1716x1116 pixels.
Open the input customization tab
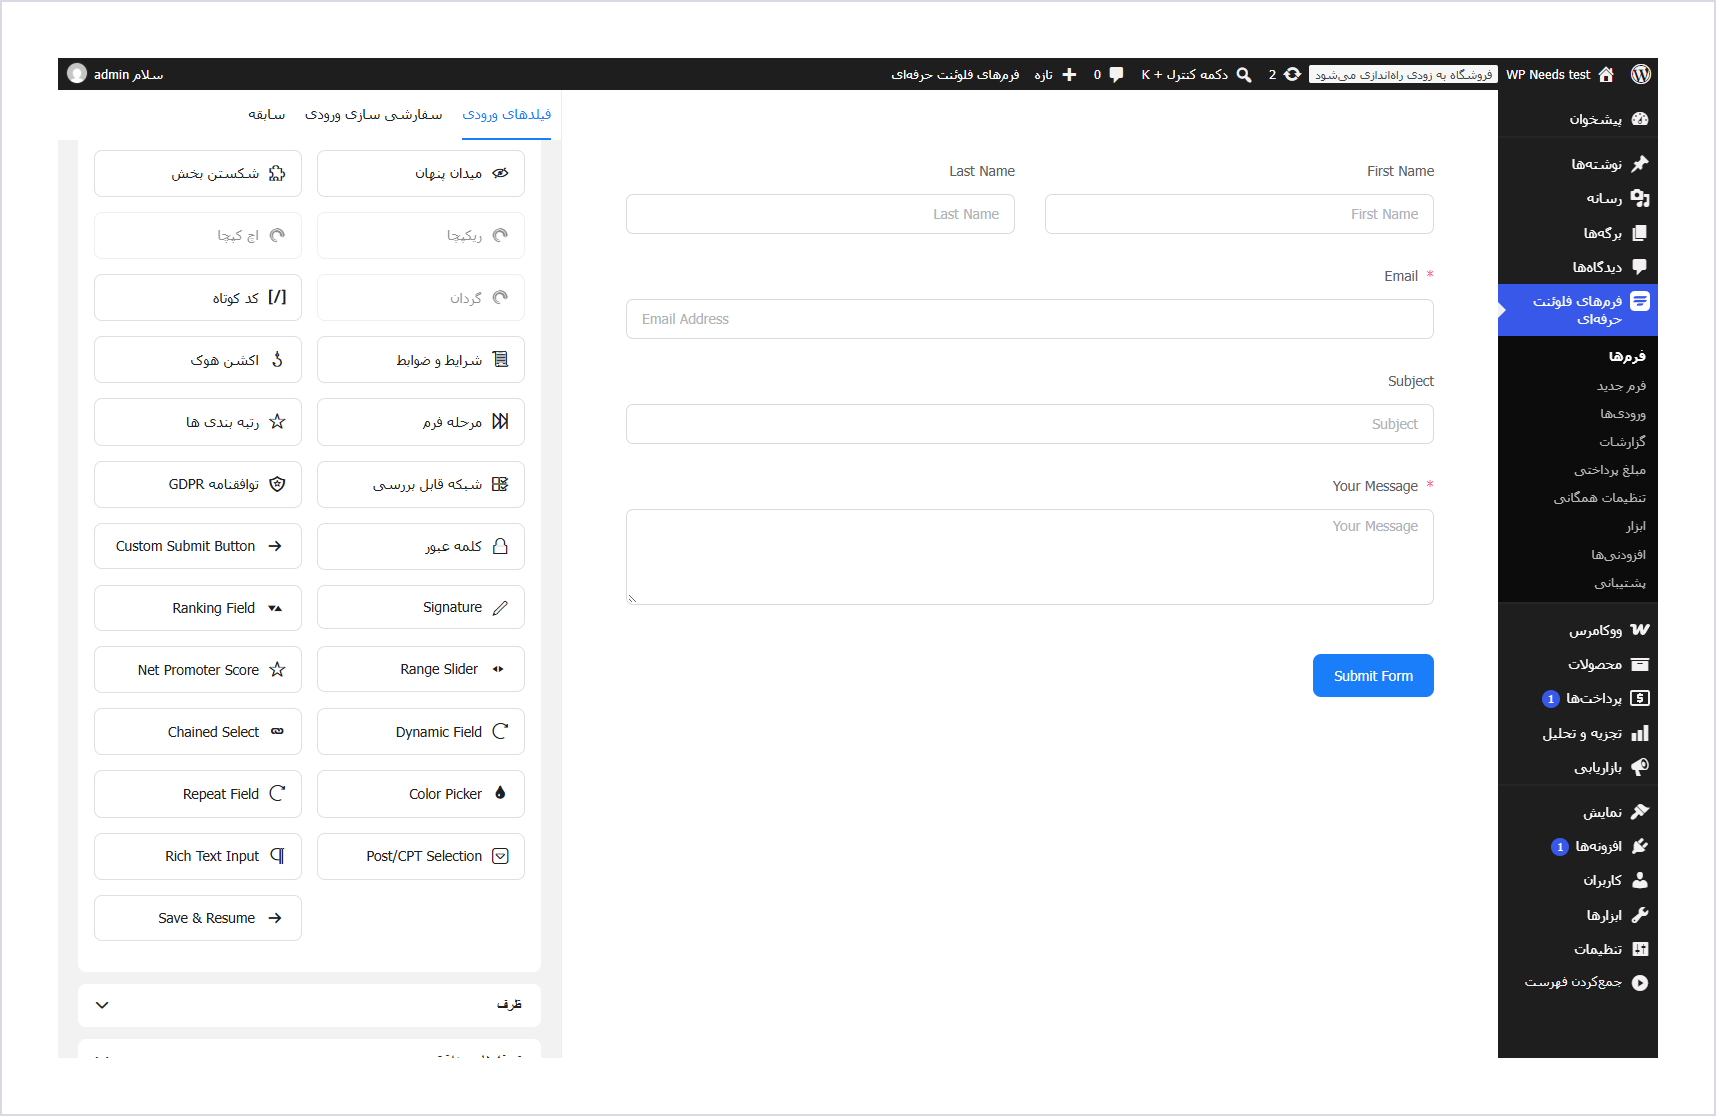tap(373, 114)
